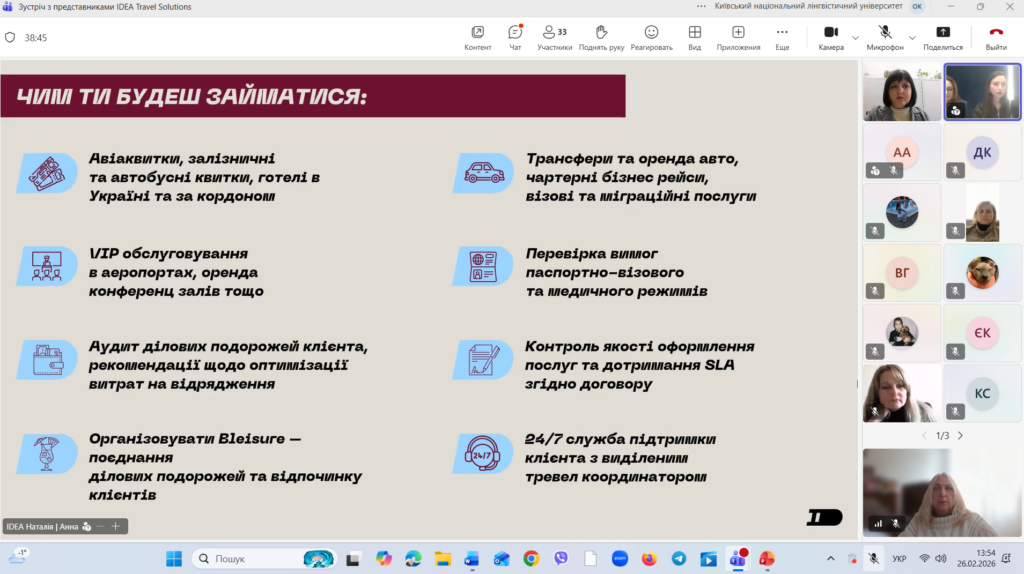Open the Вид layout options
The image size is (1024, 574).
pos(694,37)
